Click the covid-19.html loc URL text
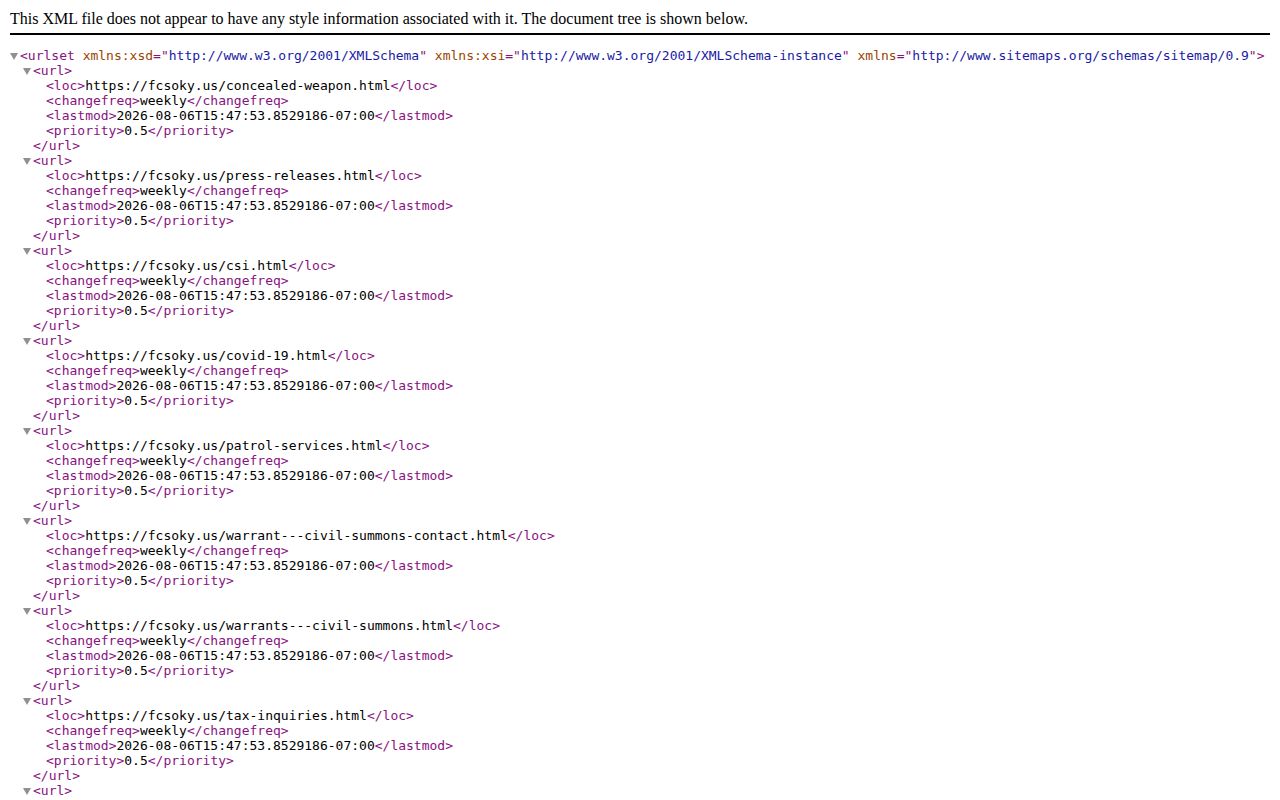Screen dimensions: 1280x800 [x=207, y=356]
